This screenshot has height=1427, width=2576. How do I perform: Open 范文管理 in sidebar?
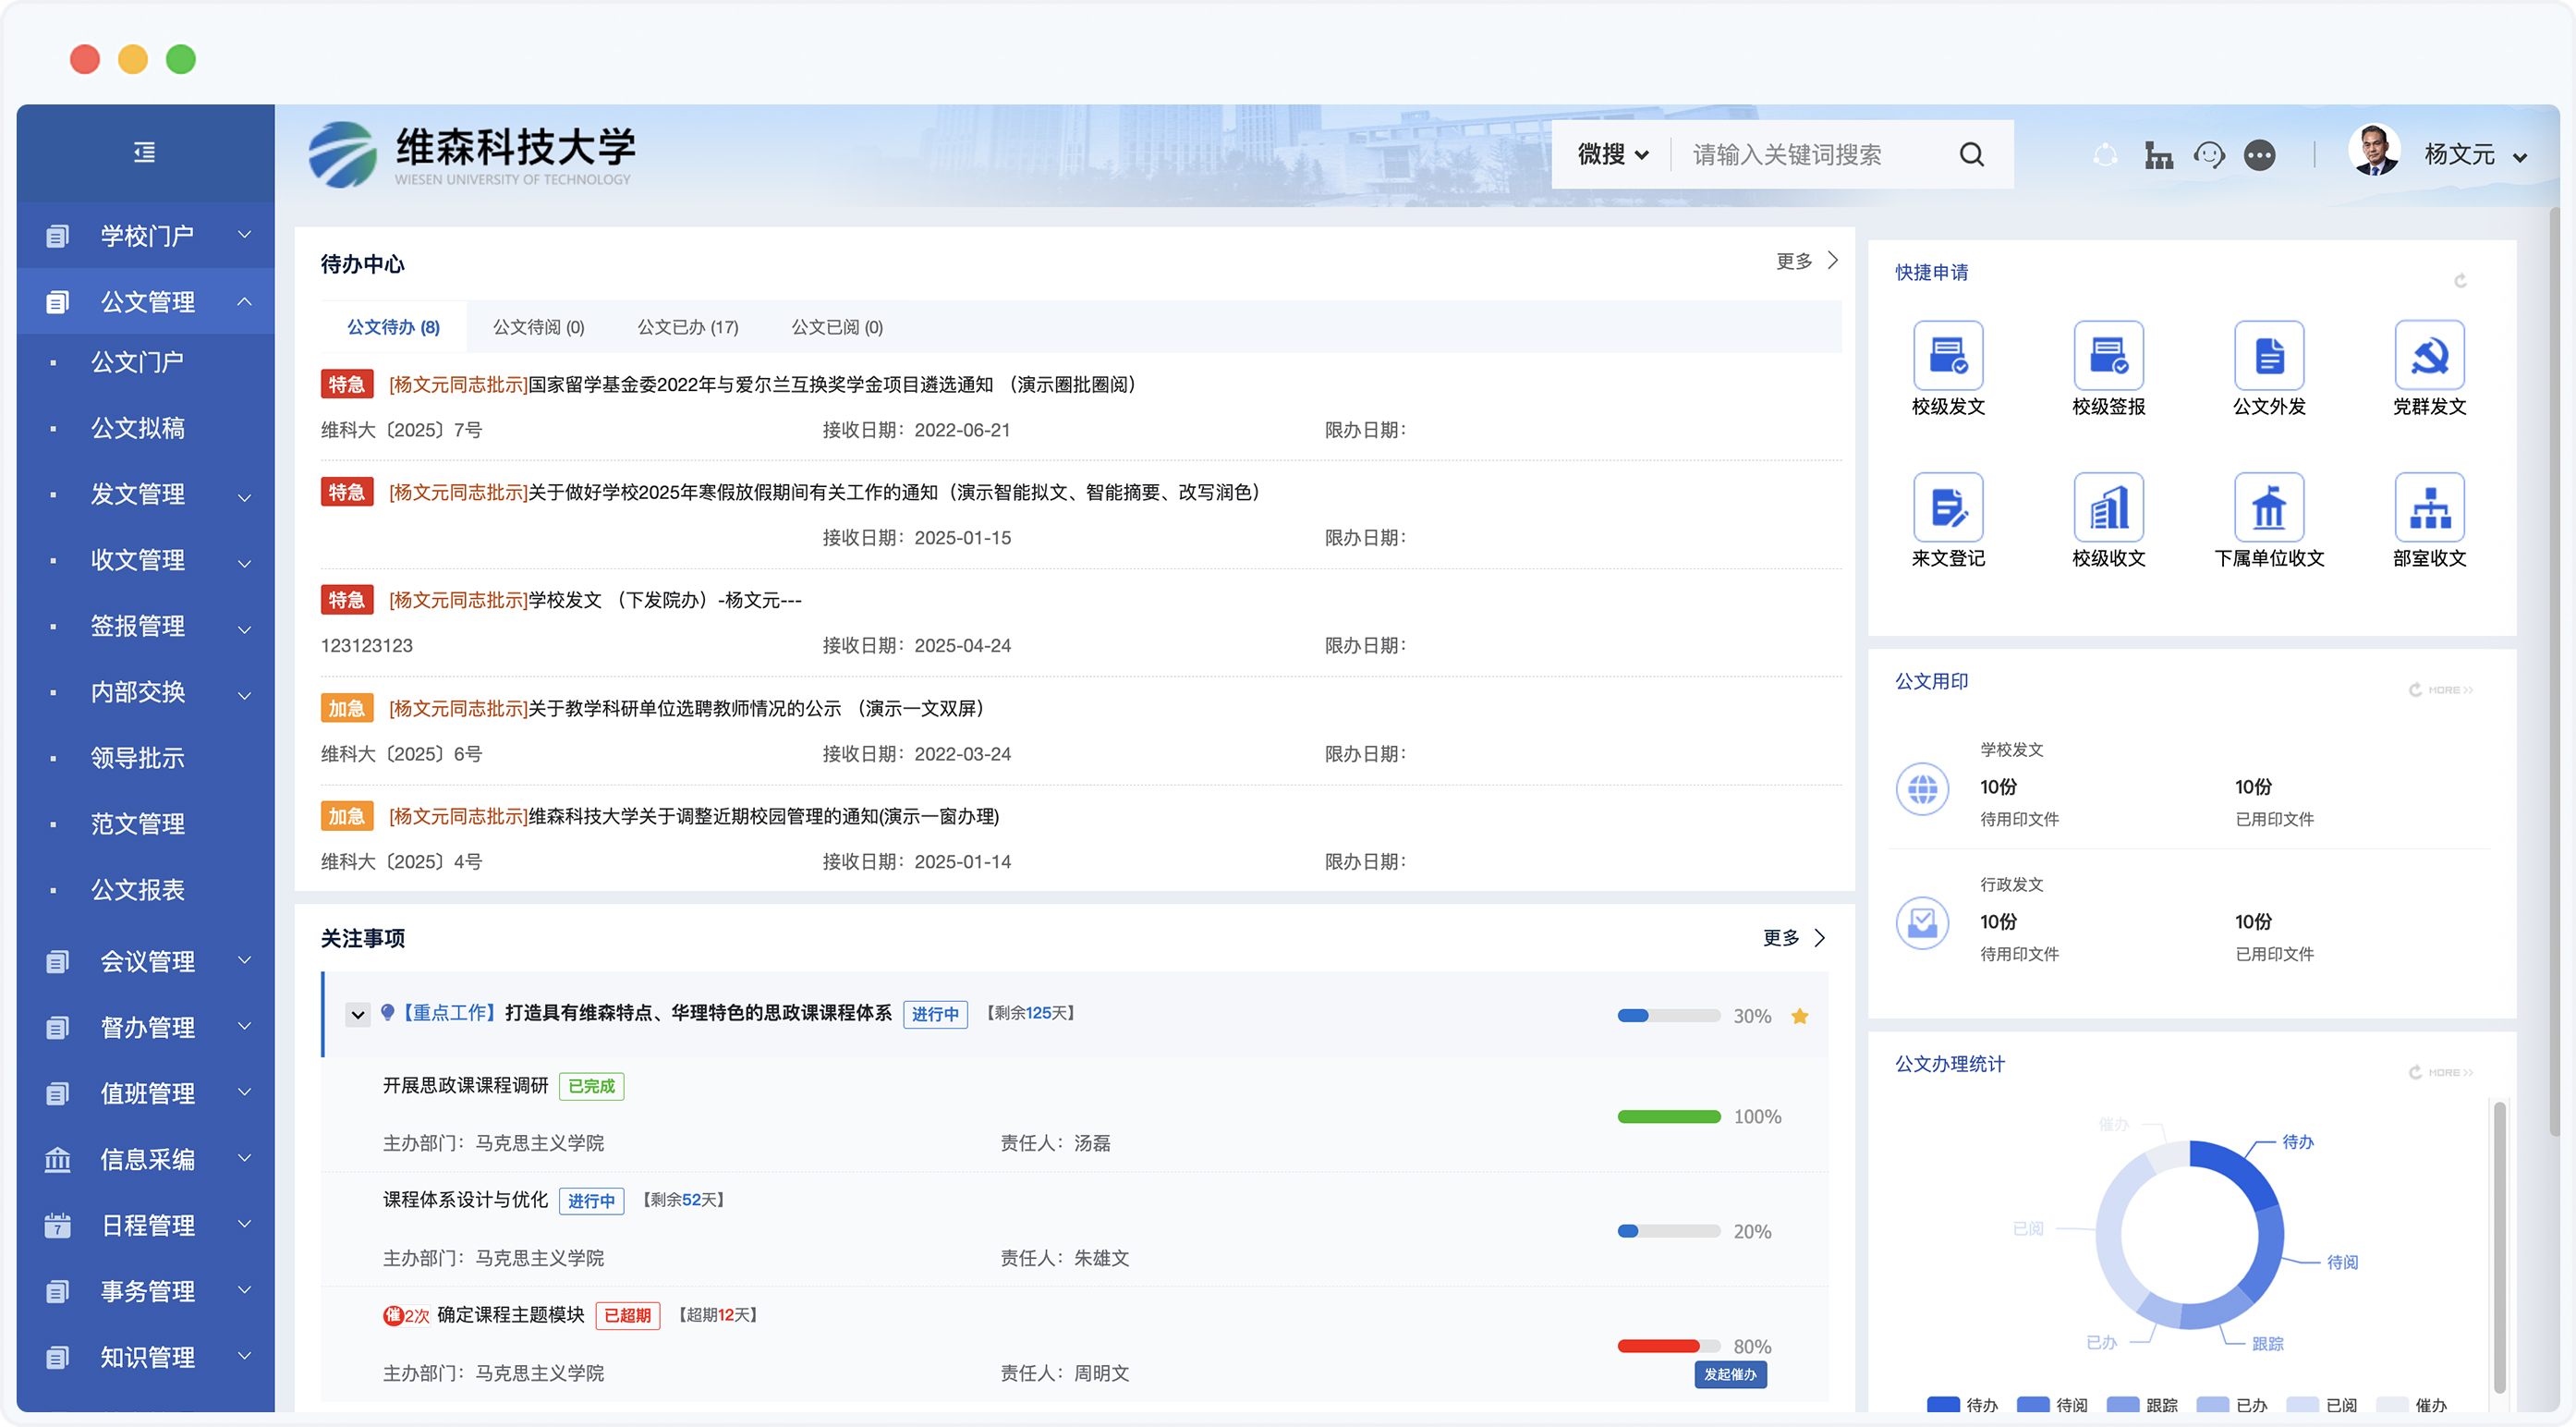click(x=137, y=824)
